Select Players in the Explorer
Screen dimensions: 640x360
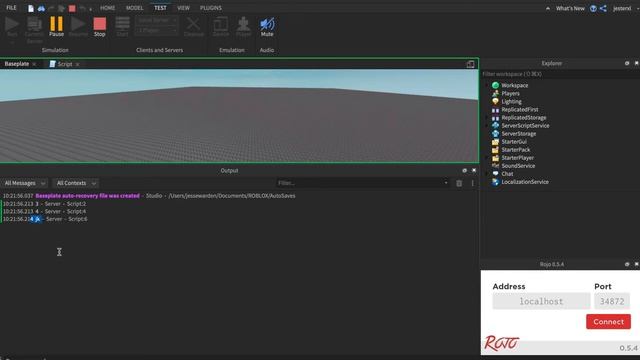pos(510,93)
